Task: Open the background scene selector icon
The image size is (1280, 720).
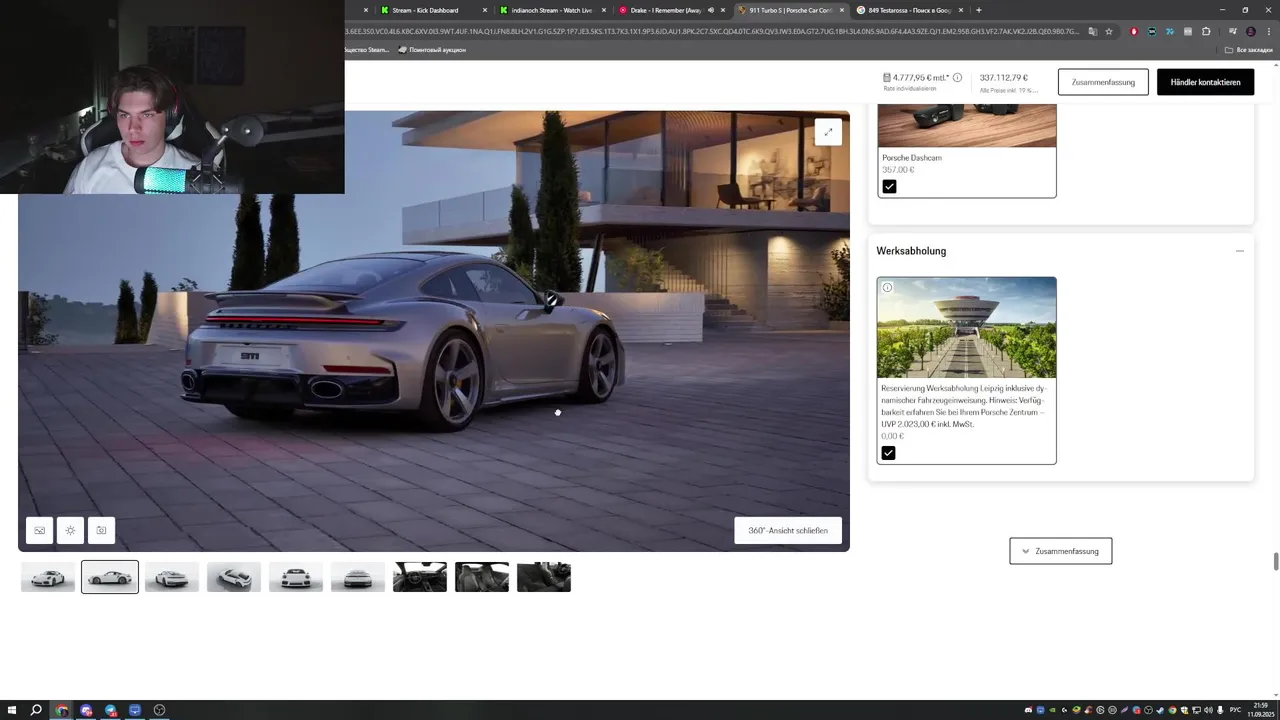Action: pyautogui.click(x=40, y=530)
